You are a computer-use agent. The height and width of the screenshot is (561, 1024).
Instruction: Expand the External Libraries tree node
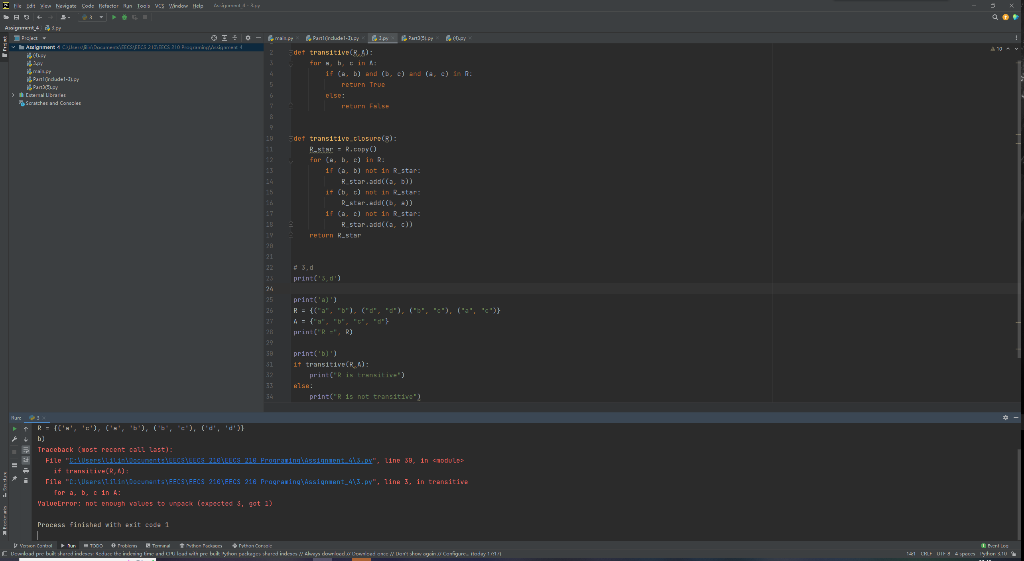tap(13, 95)
